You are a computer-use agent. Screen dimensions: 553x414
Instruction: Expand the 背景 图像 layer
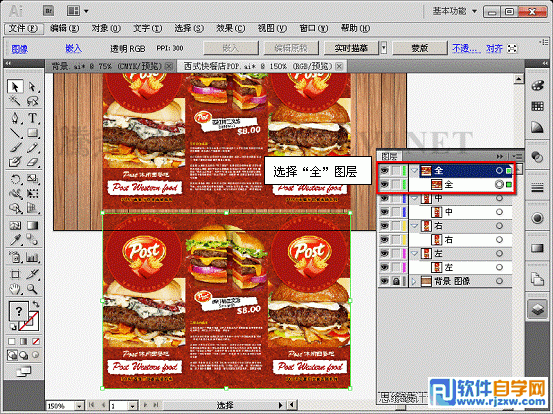(414, 281)
